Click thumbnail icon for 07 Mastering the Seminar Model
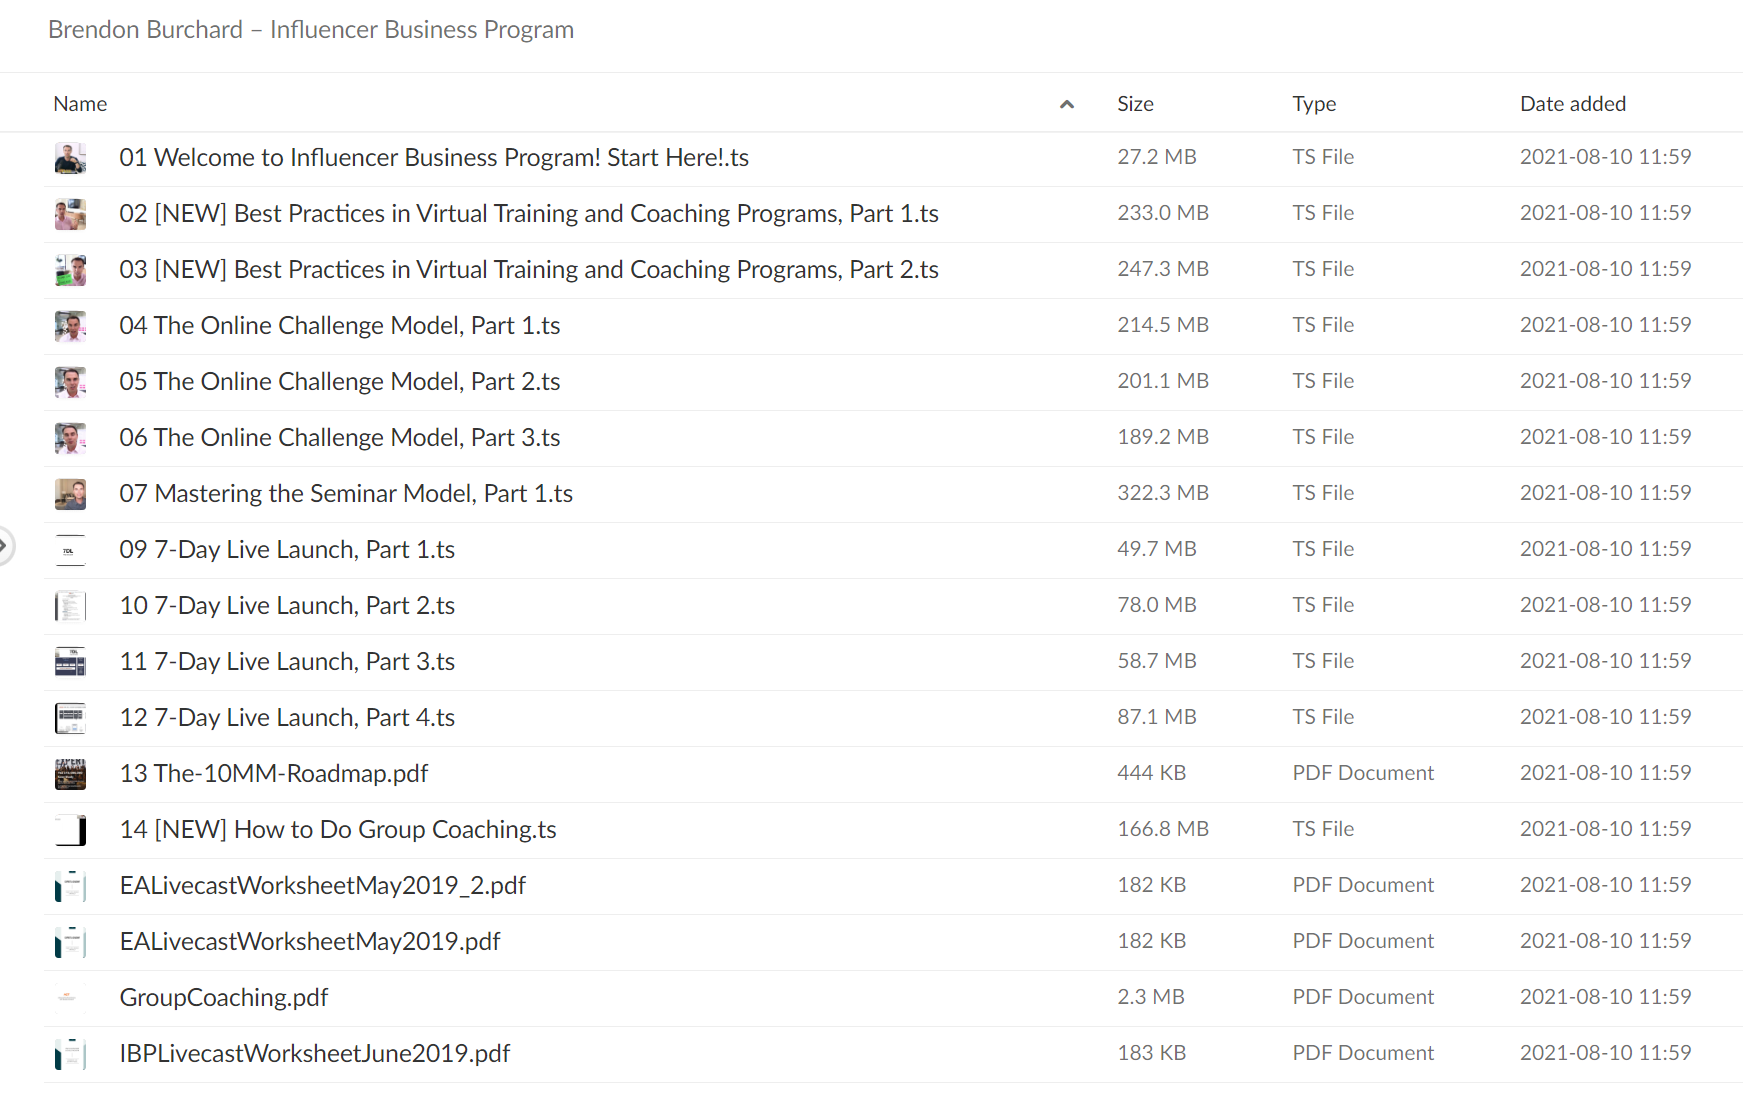This screenshot has width=1743, height=1096. point(70,494)
